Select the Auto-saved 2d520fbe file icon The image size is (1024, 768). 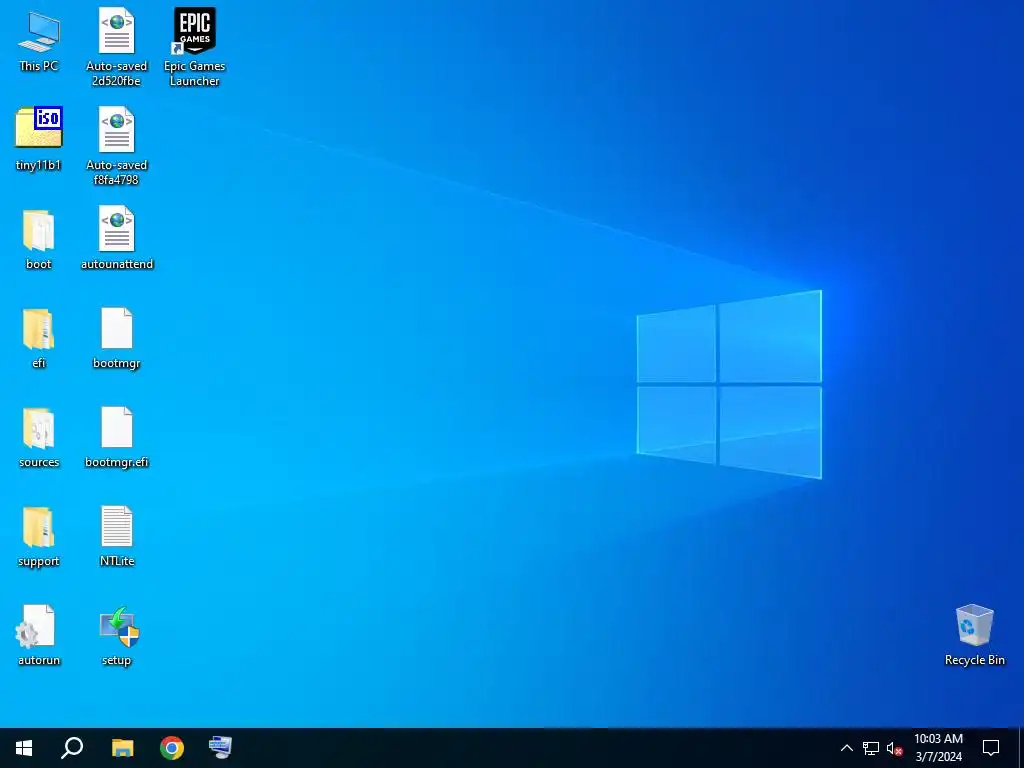pos(116,46)
